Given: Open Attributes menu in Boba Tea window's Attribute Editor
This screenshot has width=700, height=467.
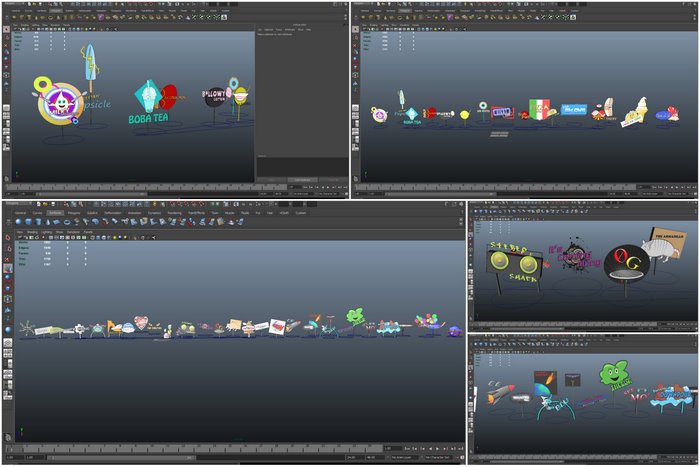Looking at the screenshot, I should pos(290,29).
